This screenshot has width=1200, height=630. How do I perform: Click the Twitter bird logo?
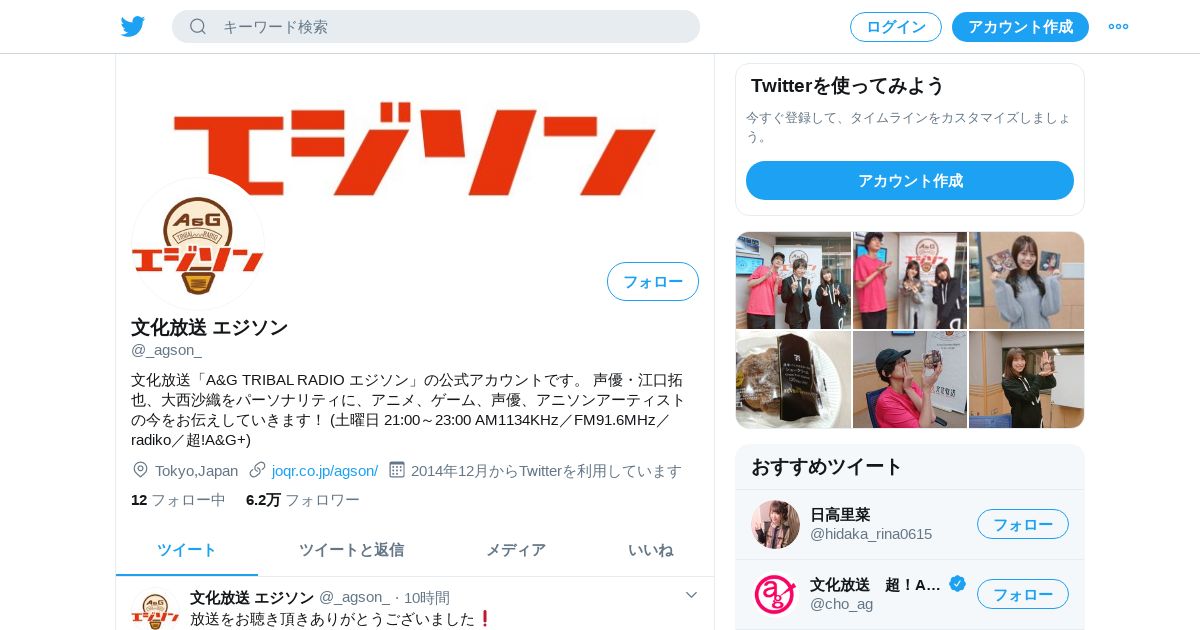pos(133,27)
